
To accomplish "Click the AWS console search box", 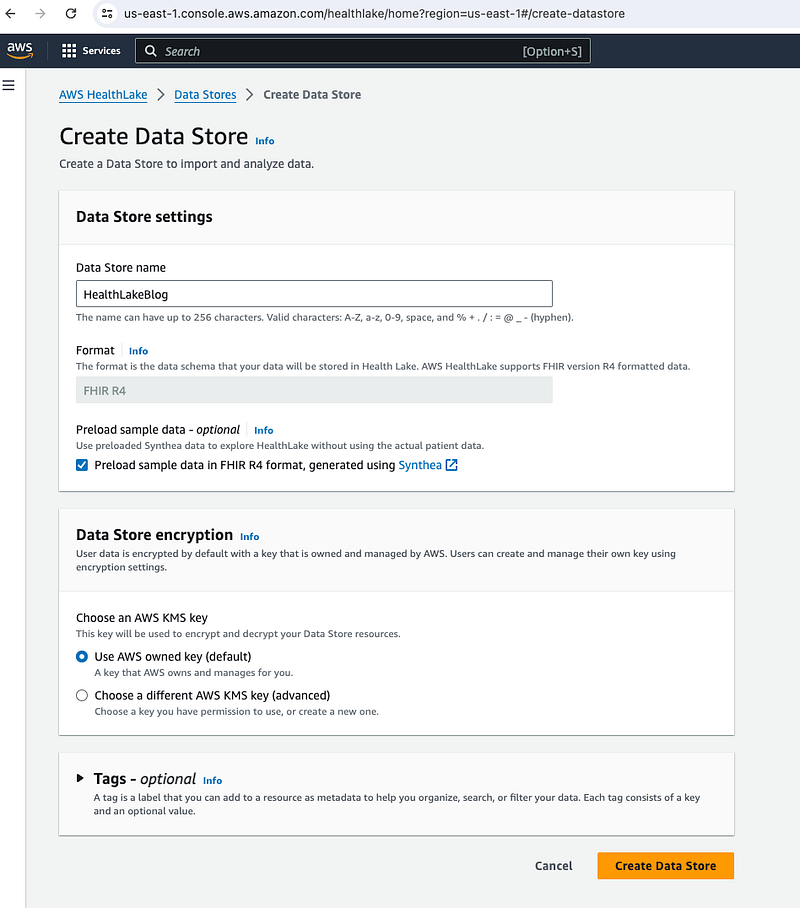I will 363,51.
